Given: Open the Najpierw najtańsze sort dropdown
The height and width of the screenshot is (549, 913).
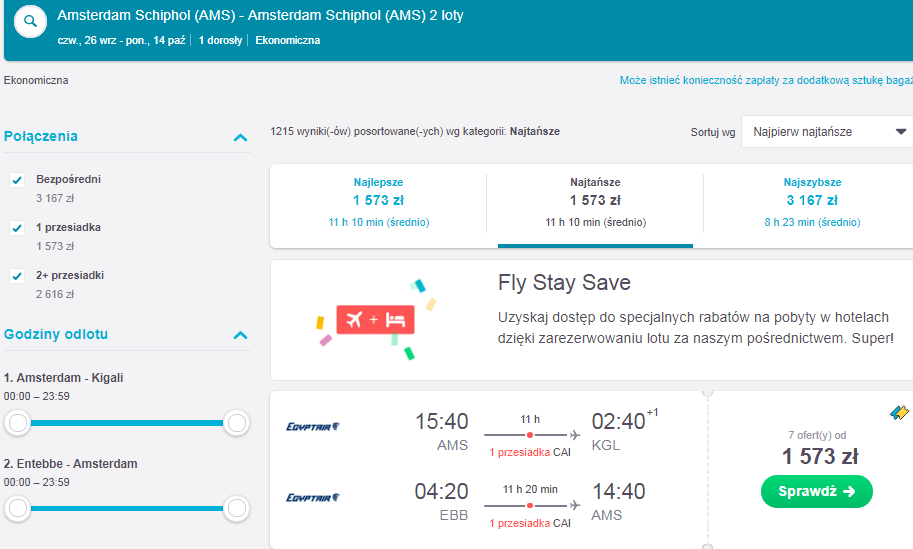Looking at the screenshot, I should tap(827, 132).
